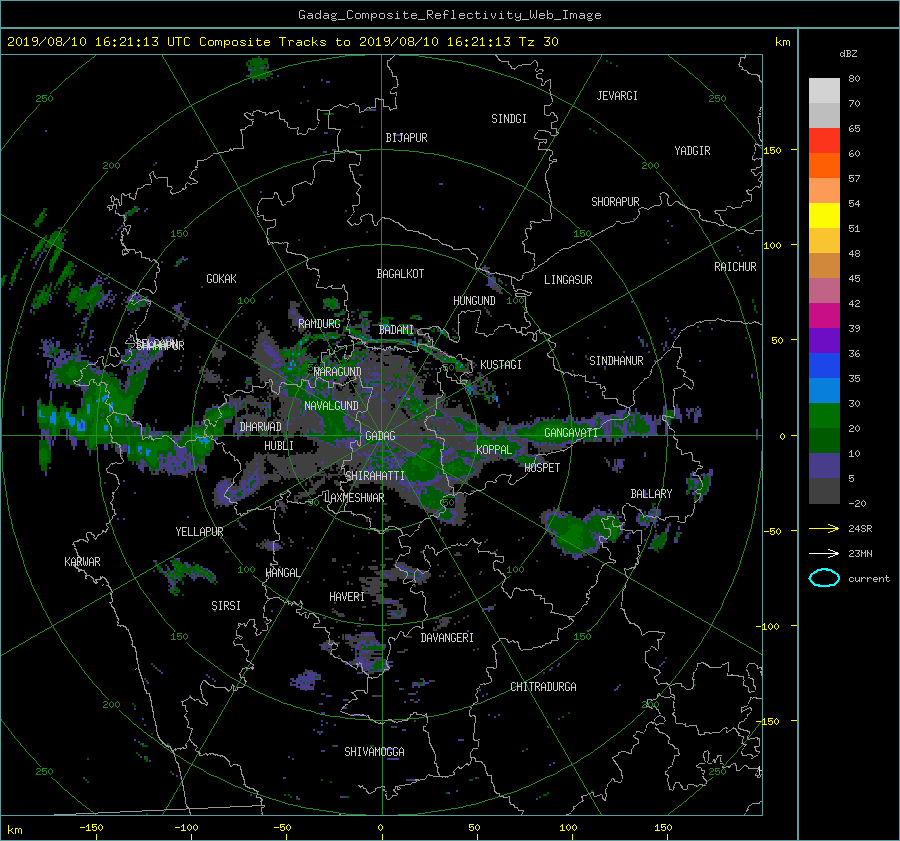Select the purple 39 dBZ color swatch
This screenshot has width=900, height=841.
click(824, 341)
